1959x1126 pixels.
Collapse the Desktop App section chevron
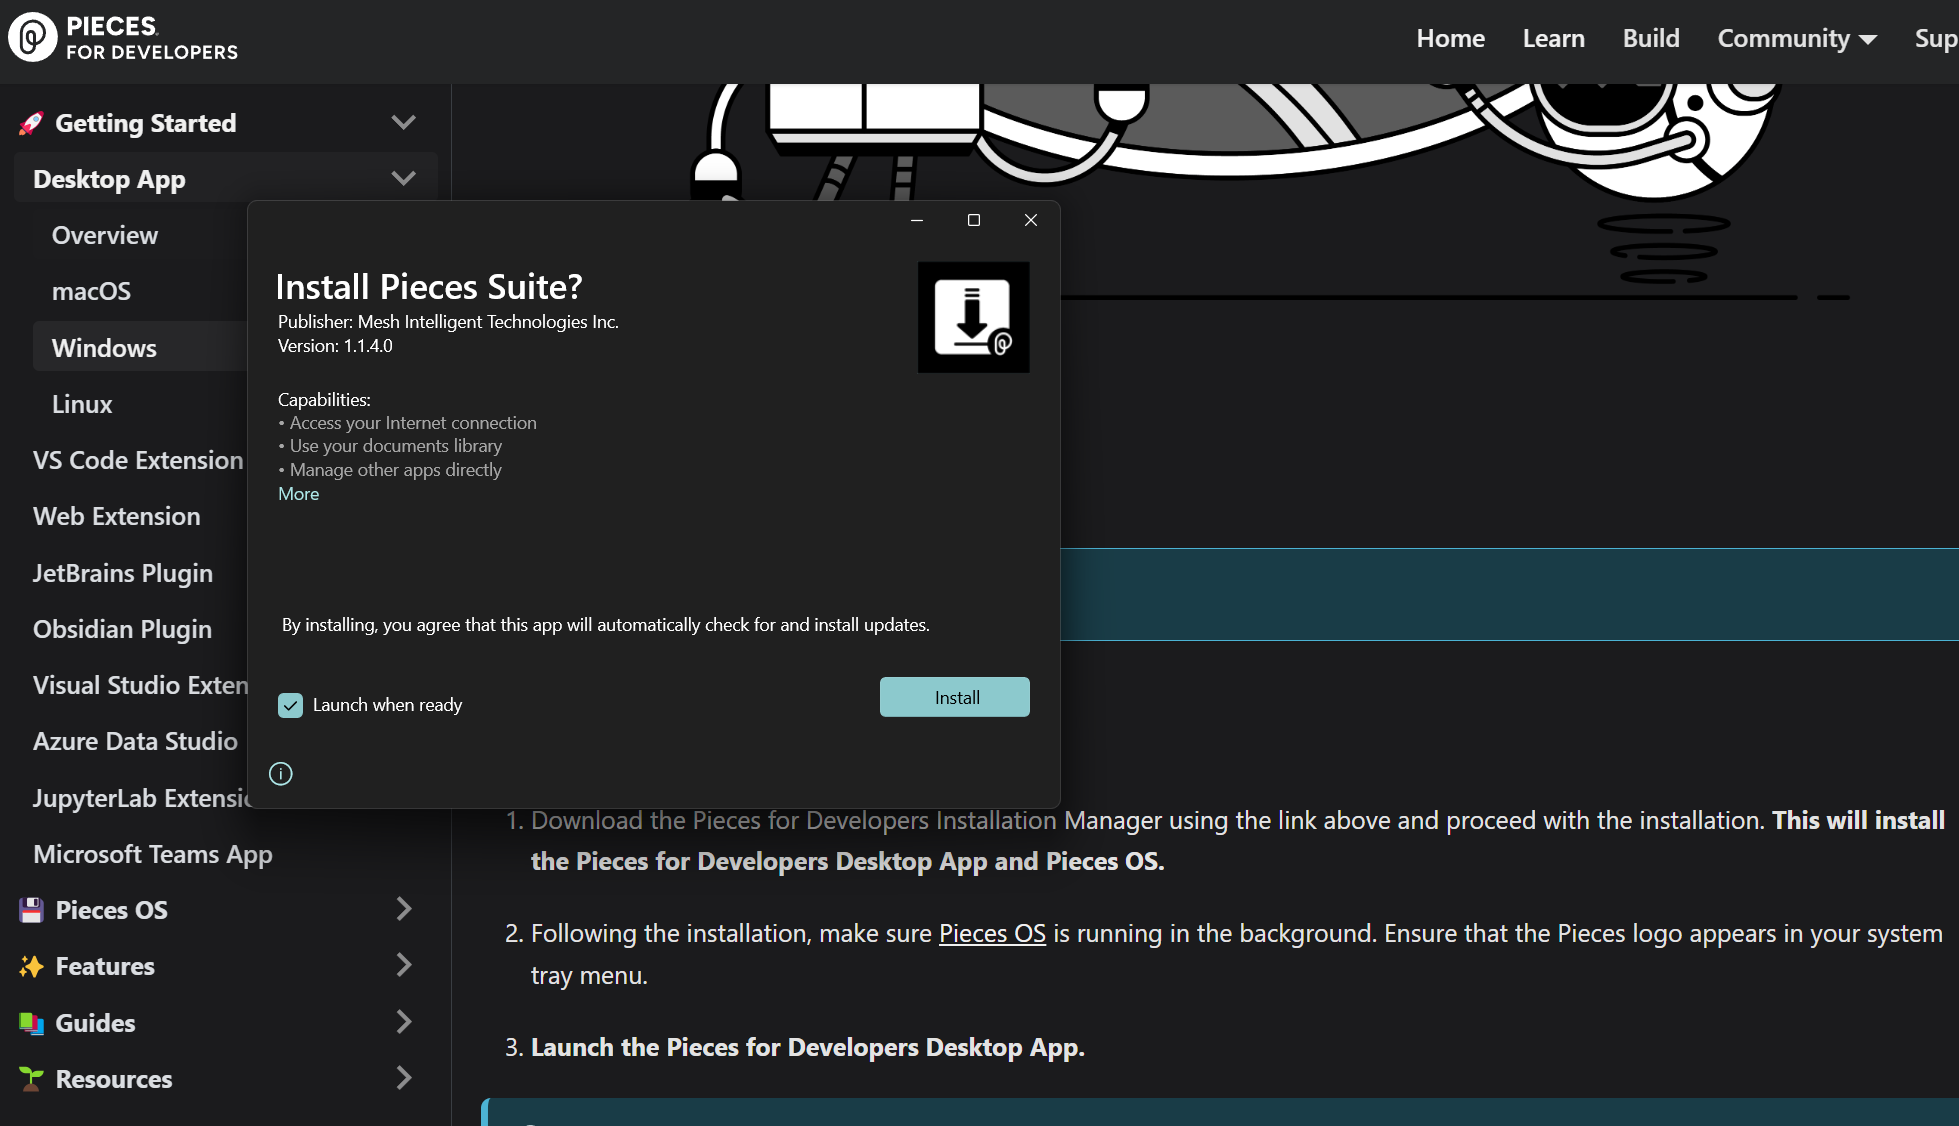point(403,179)
